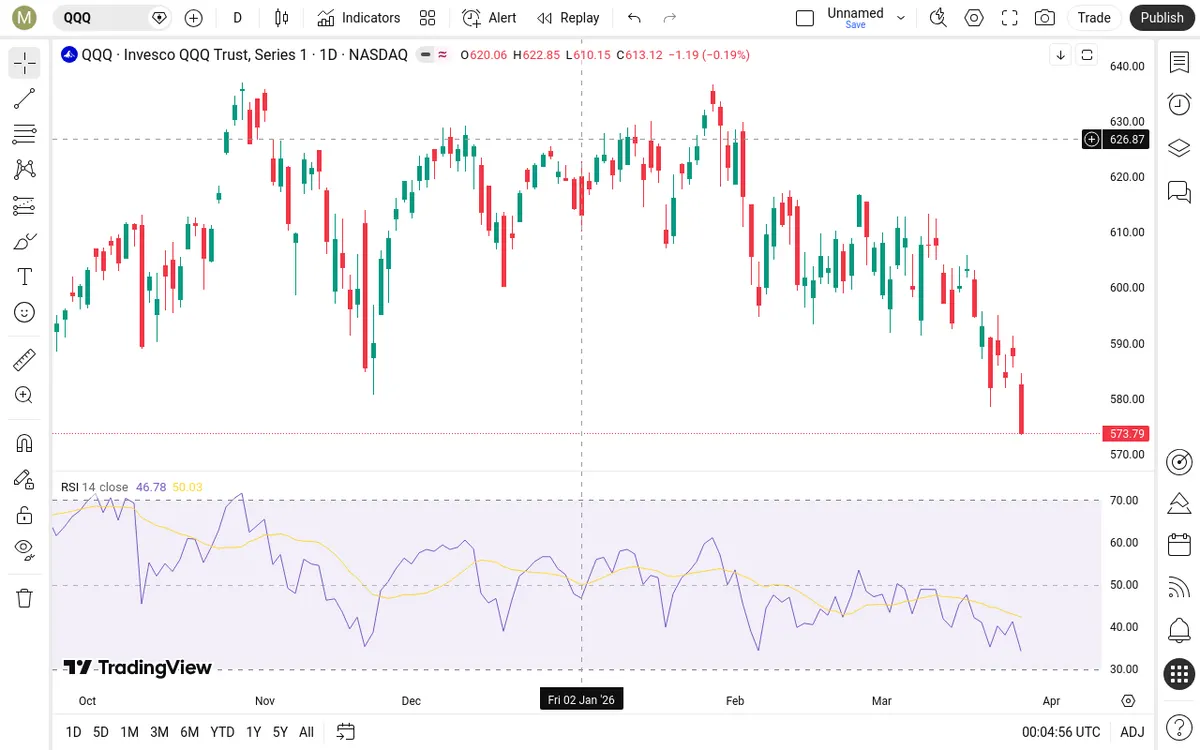Select the YTD time range

click(222, 732)
